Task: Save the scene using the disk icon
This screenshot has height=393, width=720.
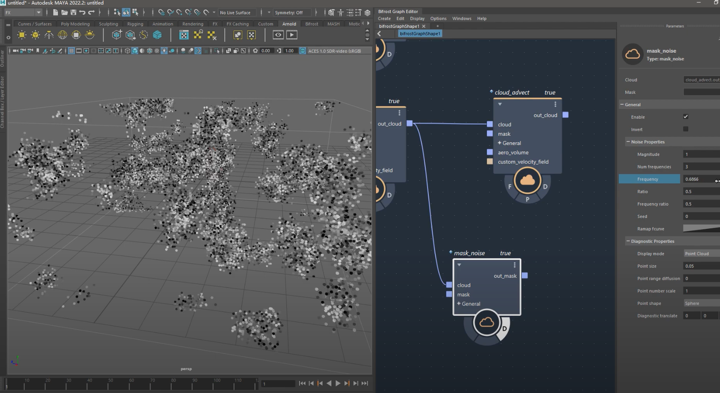Action: point(73,12)
